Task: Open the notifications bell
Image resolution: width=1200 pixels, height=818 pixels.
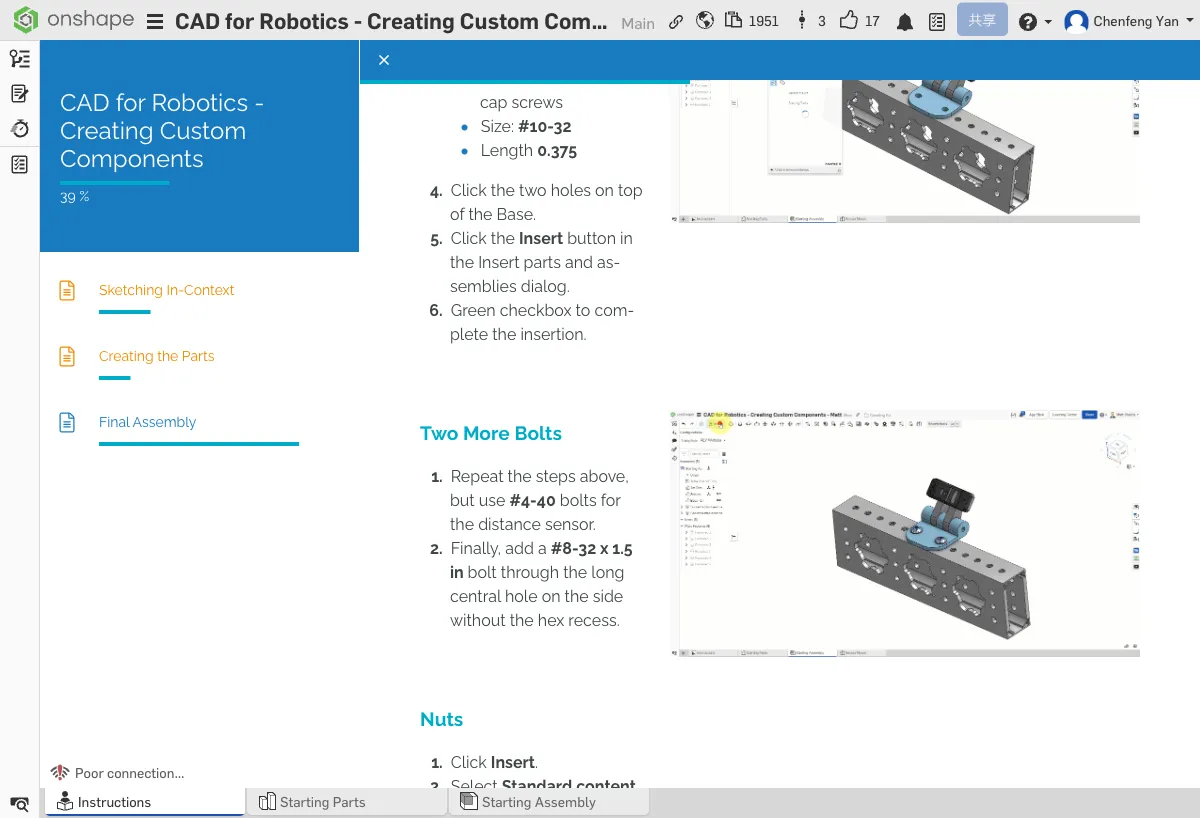Action: 904,22
